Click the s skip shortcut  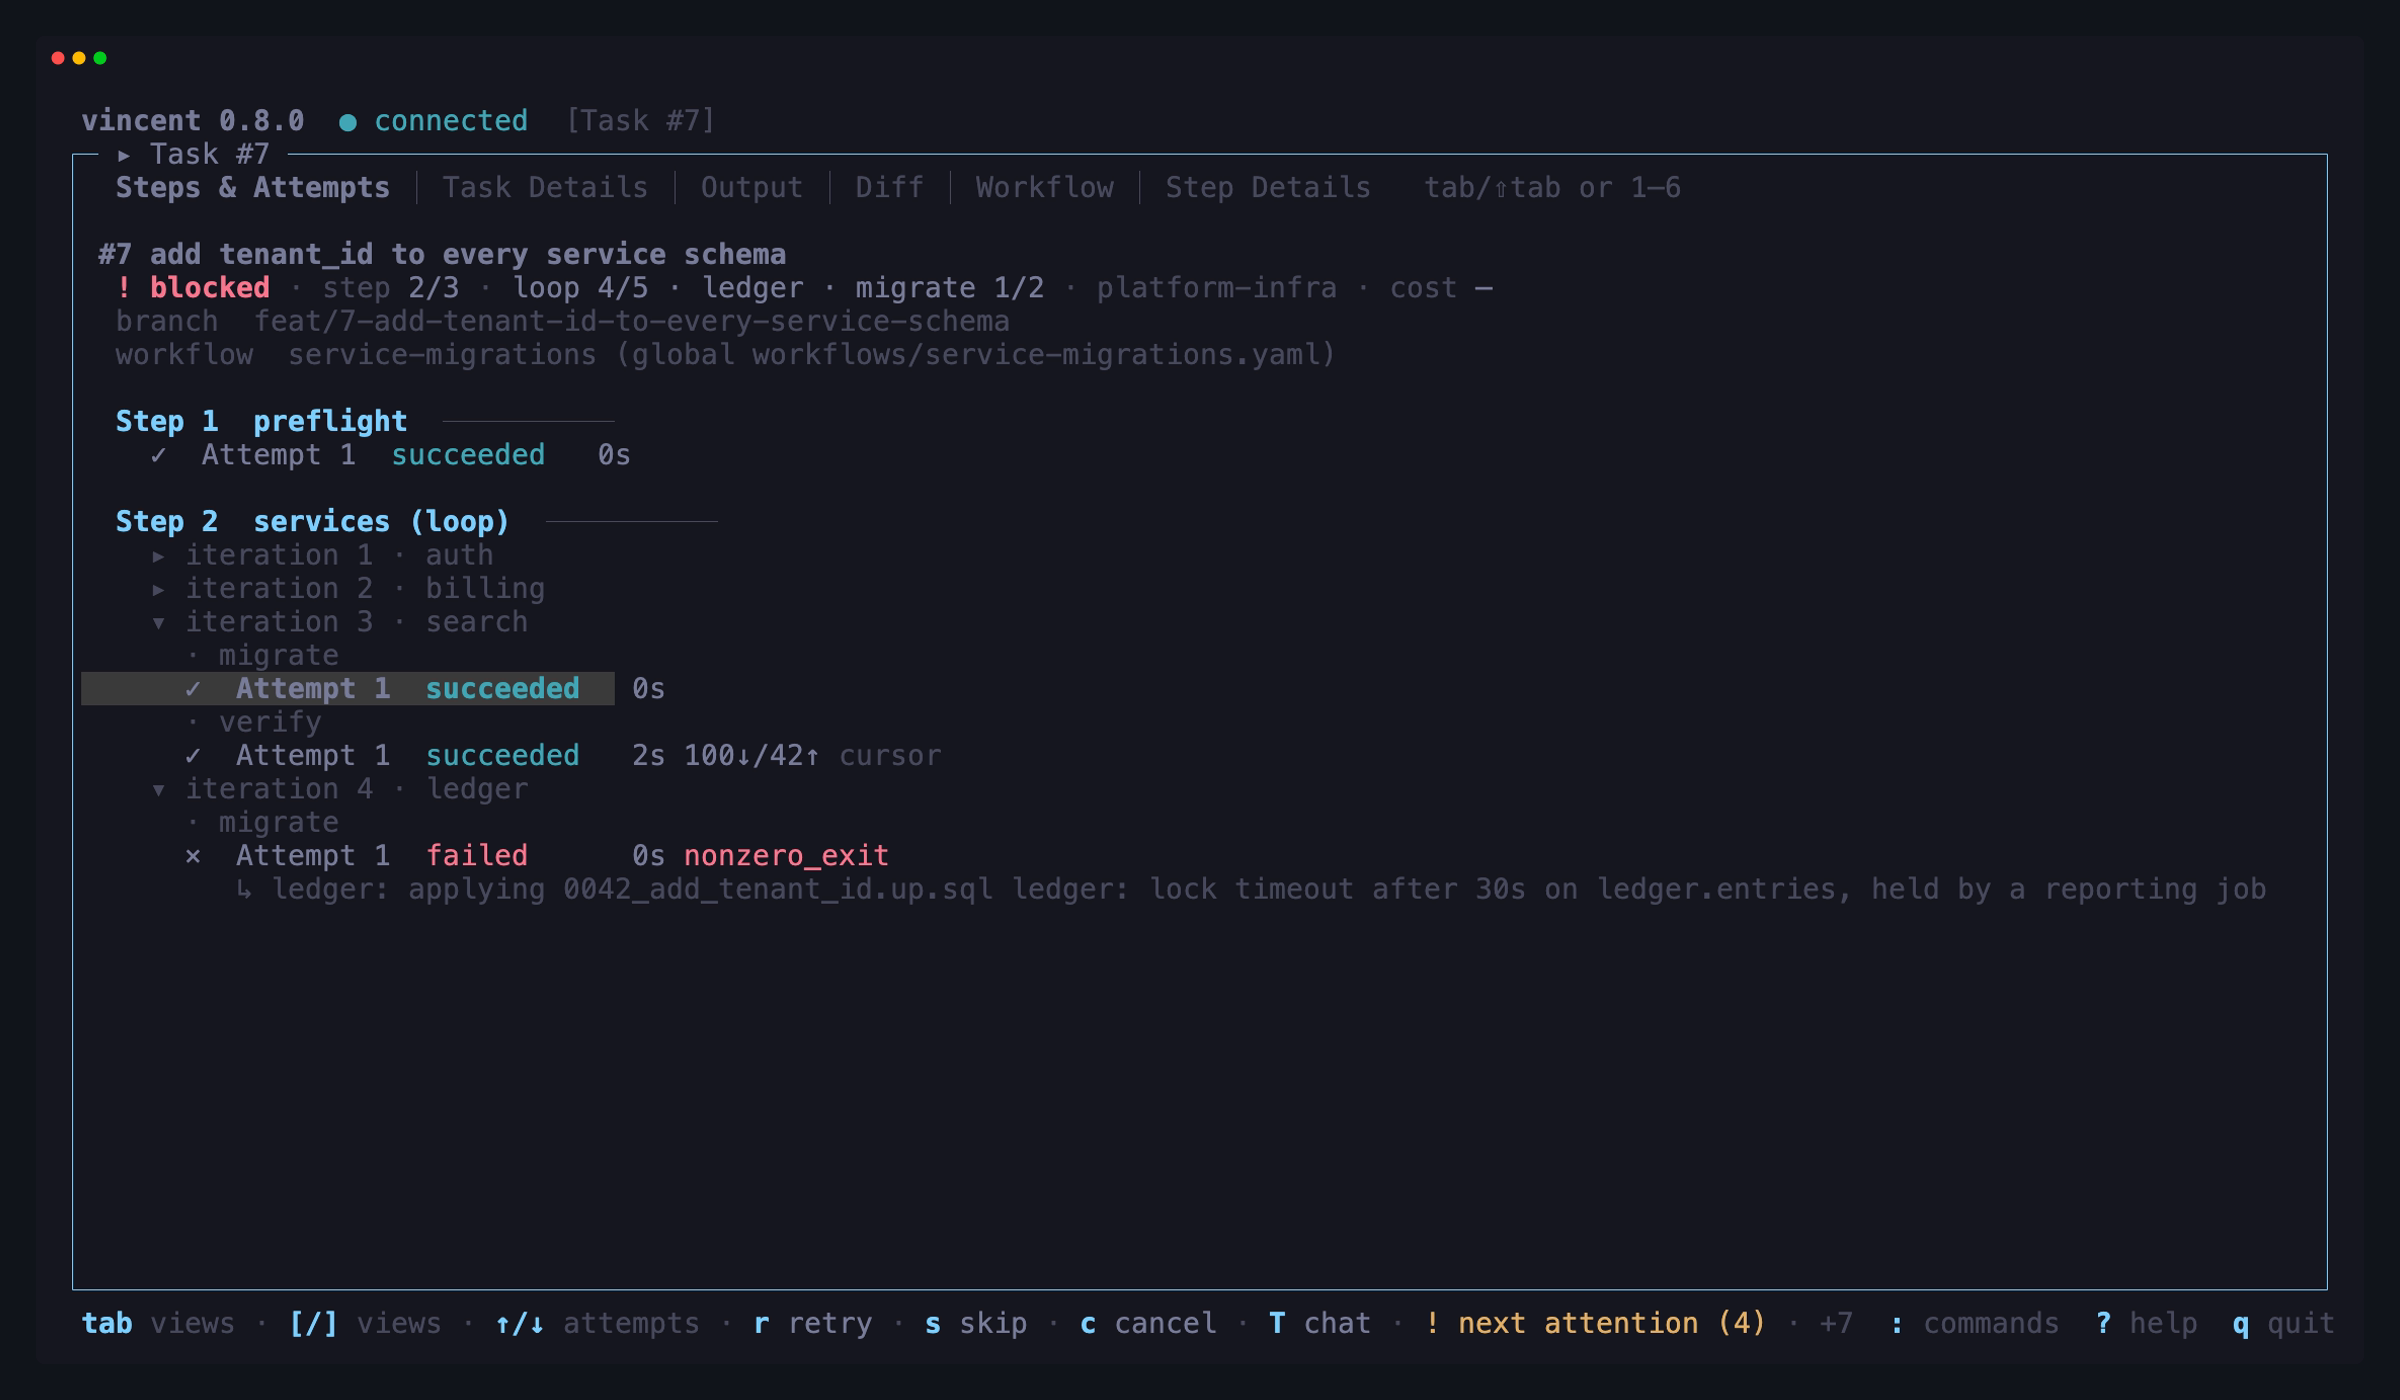click(975, 1323)
